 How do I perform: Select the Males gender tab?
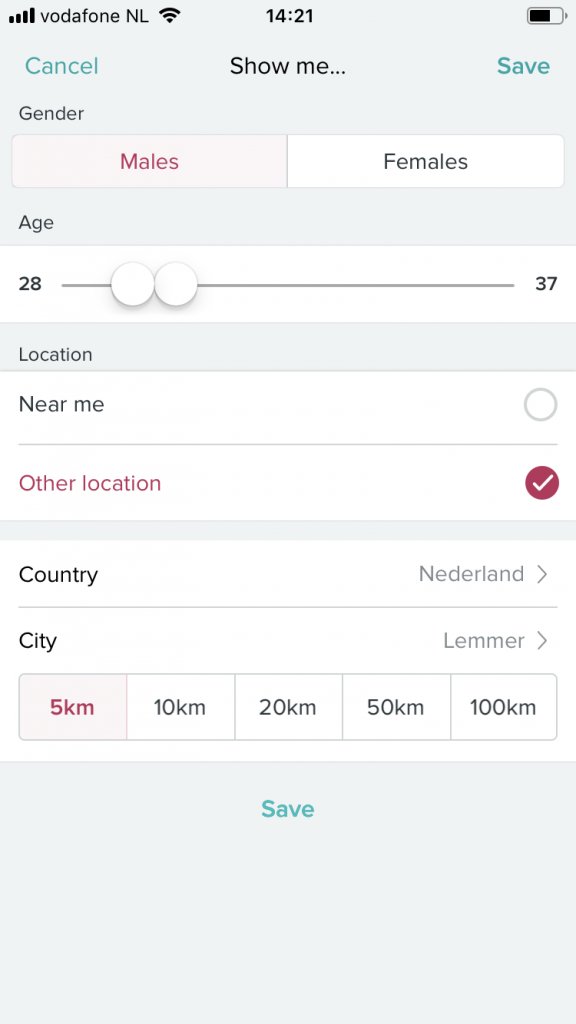pos(148,161)
